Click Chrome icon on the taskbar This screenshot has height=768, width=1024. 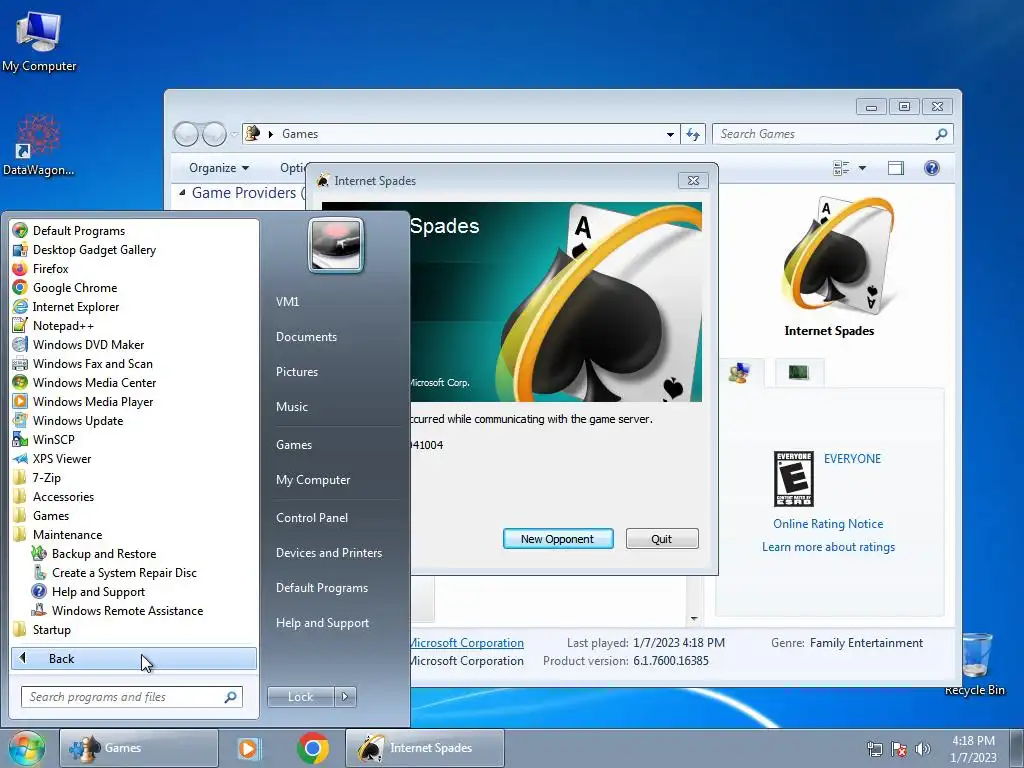313,748
